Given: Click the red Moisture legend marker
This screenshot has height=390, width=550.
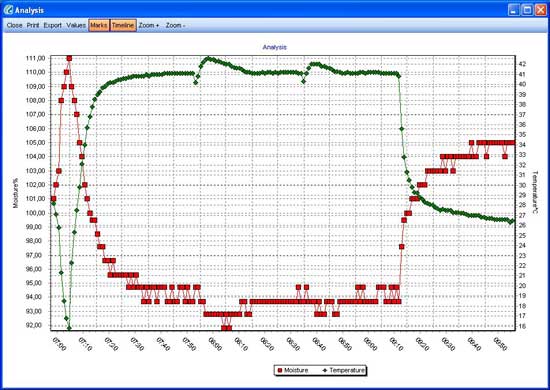Looking at the screenshot, I should (280, 370).
